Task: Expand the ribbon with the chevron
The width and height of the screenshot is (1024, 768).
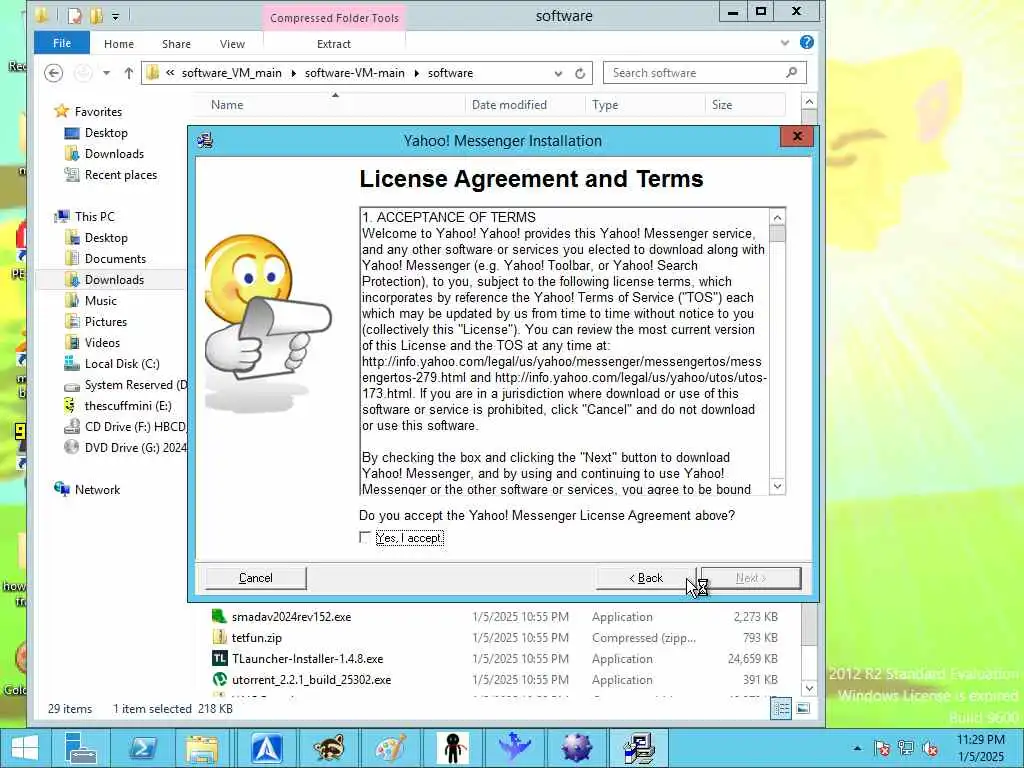Action: click(x=784, y=43)
